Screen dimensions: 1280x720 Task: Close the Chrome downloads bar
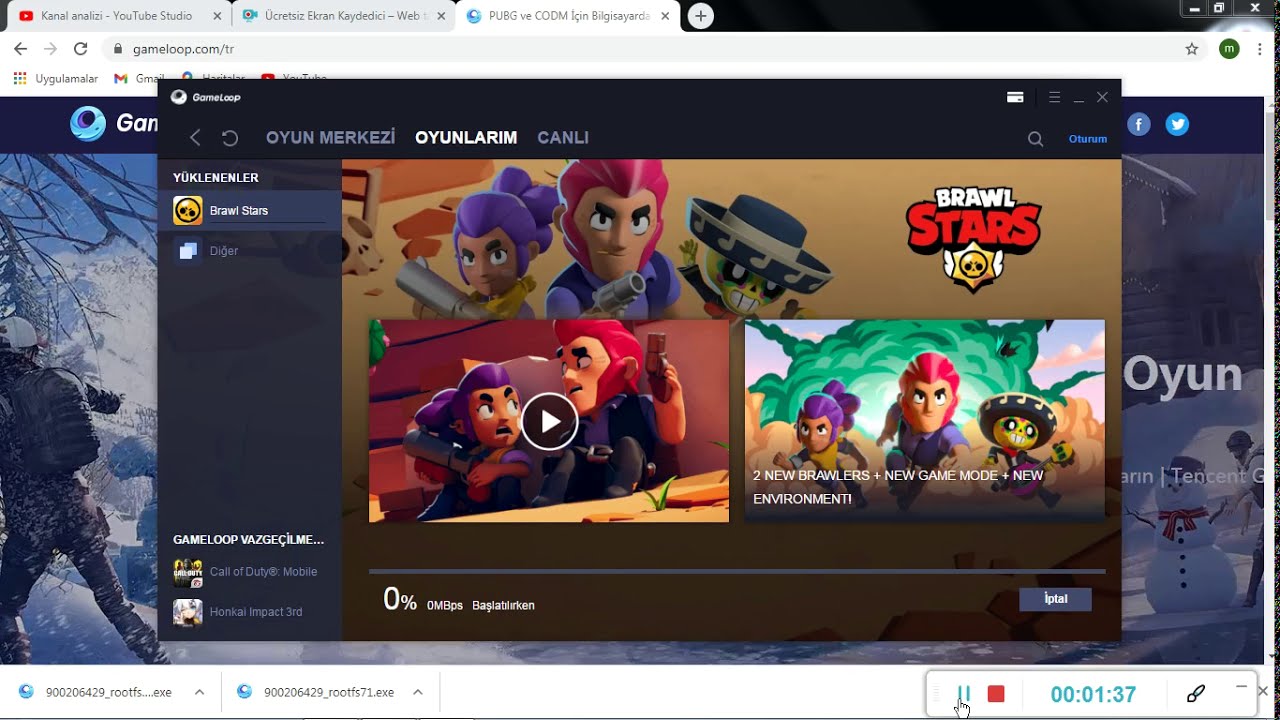coord(1263,691)
